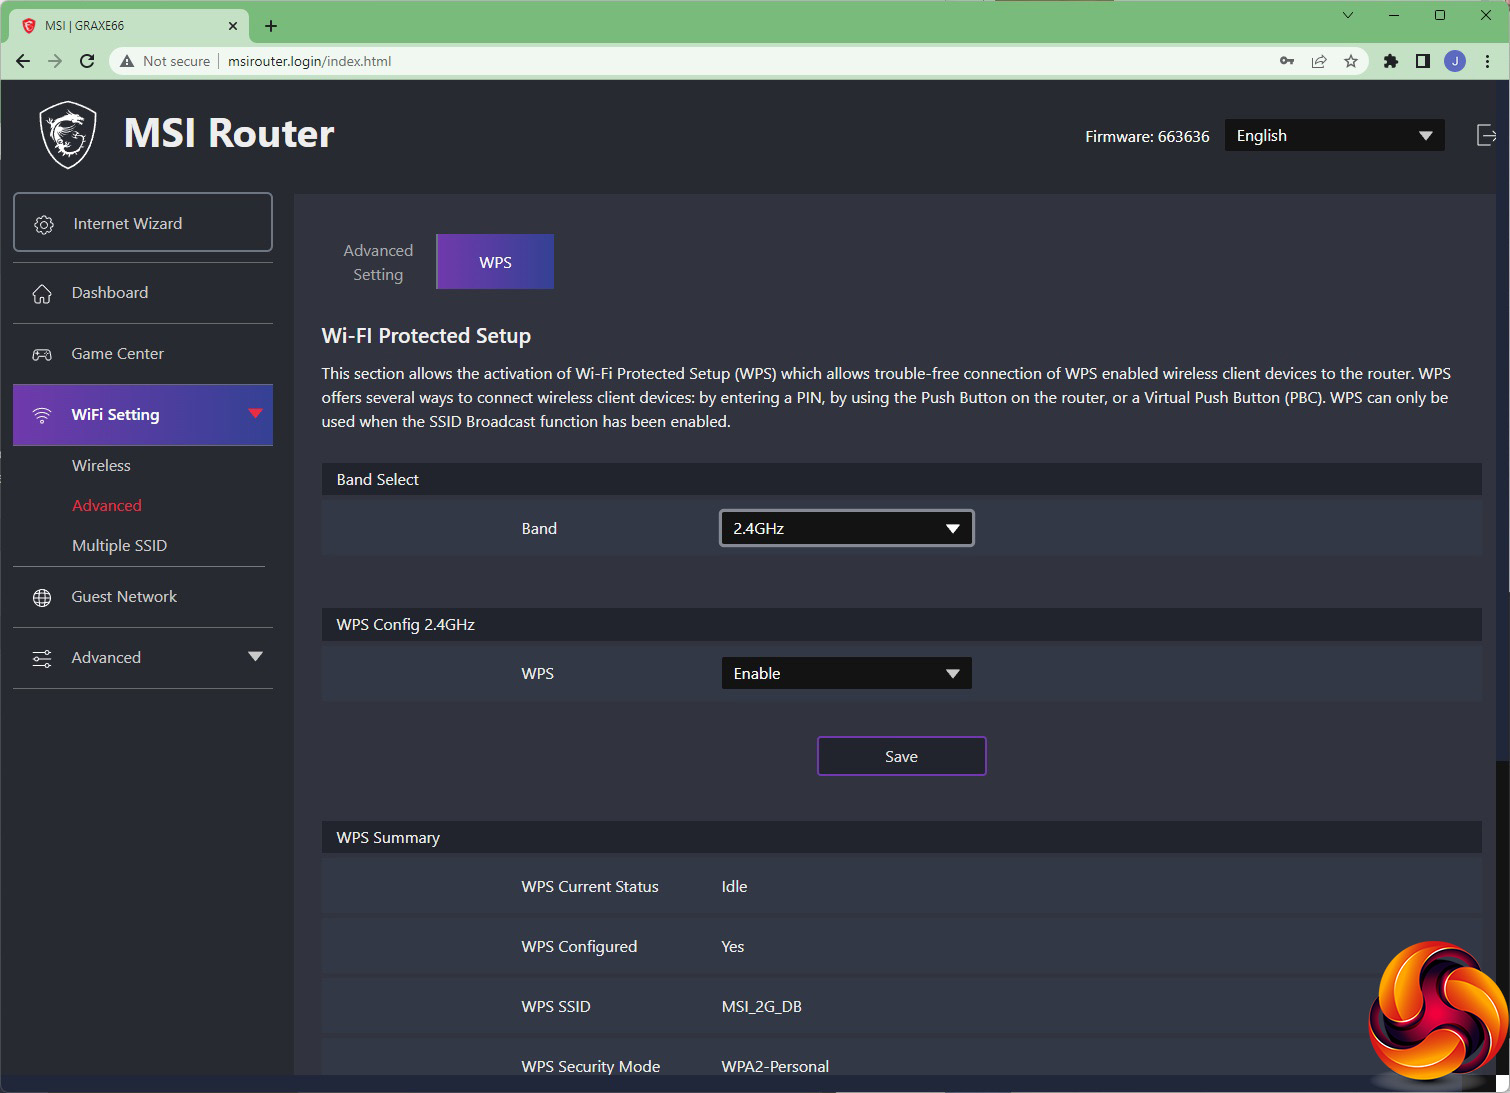Viewport: 1510px width, 1093px height.
Task: Click the WPS Security Mode value WPA2-Personal
Action: point(775,1066)
